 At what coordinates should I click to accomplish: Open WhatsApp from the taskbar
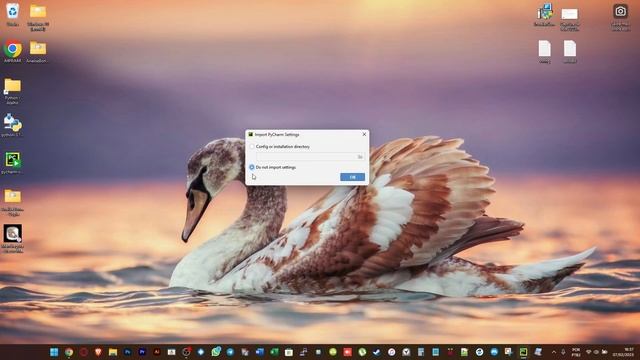[x=216, y=351]
